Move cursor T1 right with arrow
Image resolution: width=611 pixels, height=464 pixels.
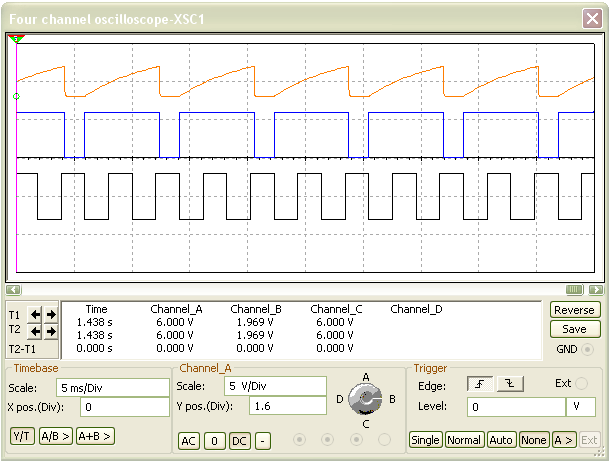point(51,314)
